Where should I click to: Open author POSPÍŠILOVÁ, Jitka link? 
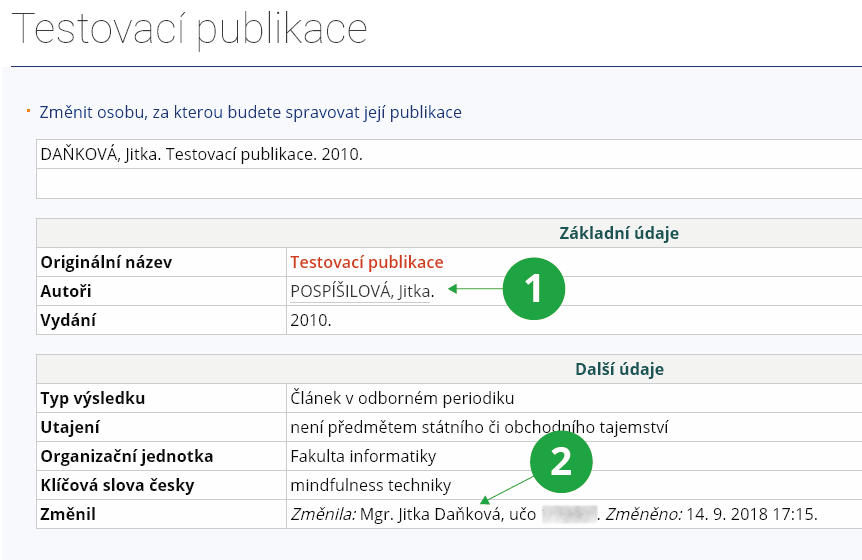361,292
